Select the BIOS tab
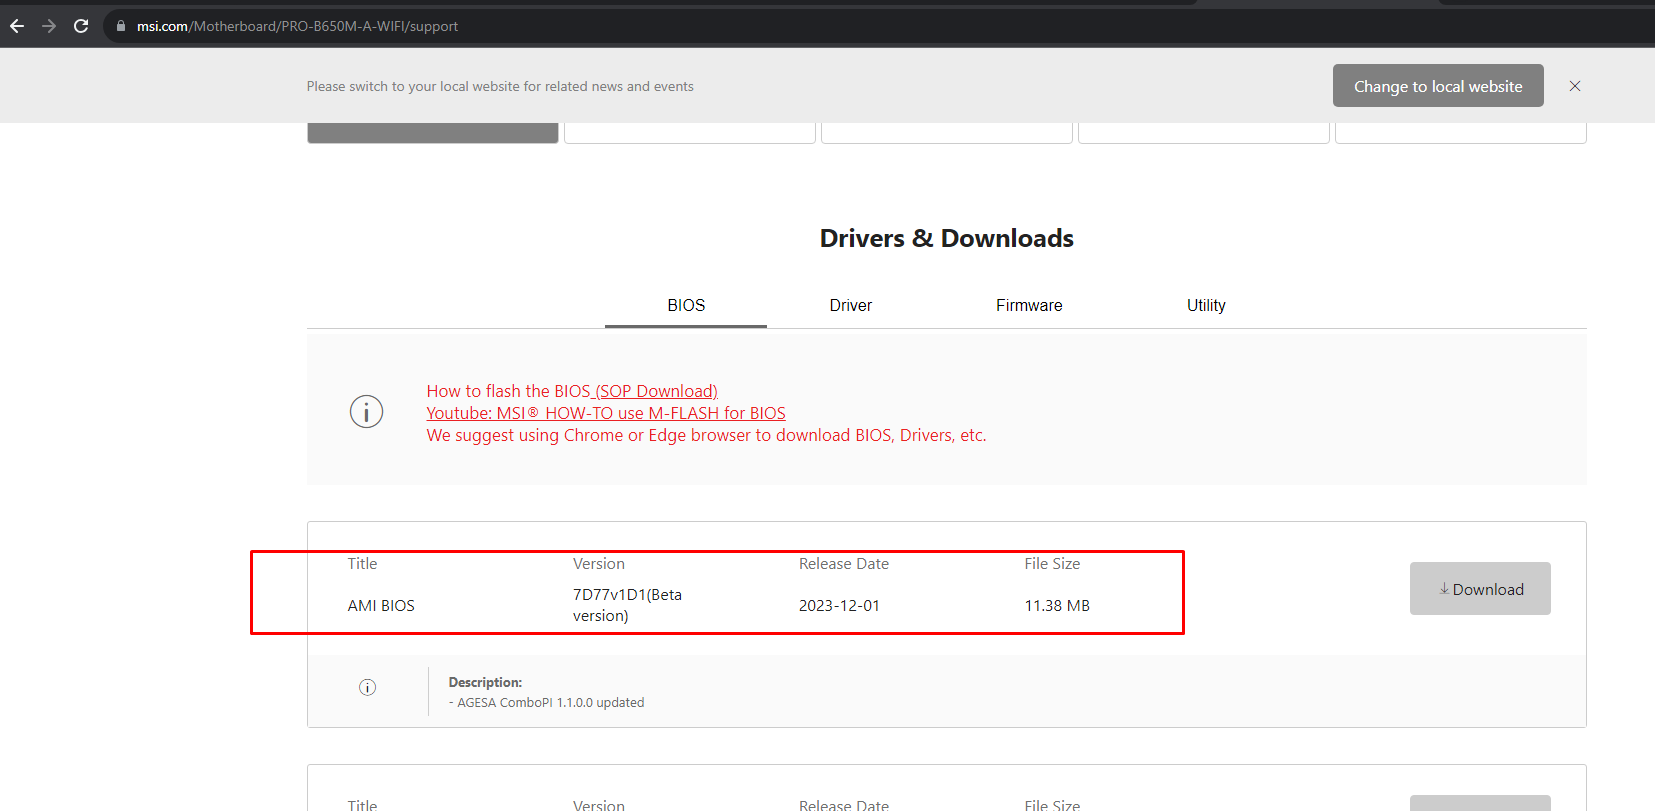Screen dimensions: 1655x811 [x=686, y=305]
